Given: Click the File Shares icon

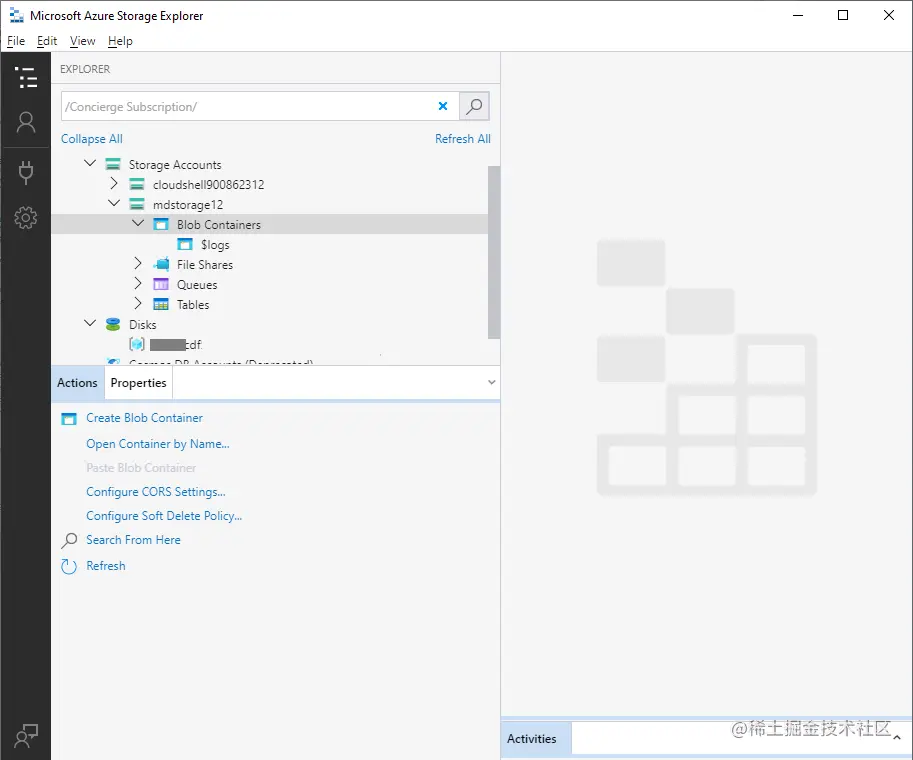Looking at the screenshot, I should tap(161, 264).
